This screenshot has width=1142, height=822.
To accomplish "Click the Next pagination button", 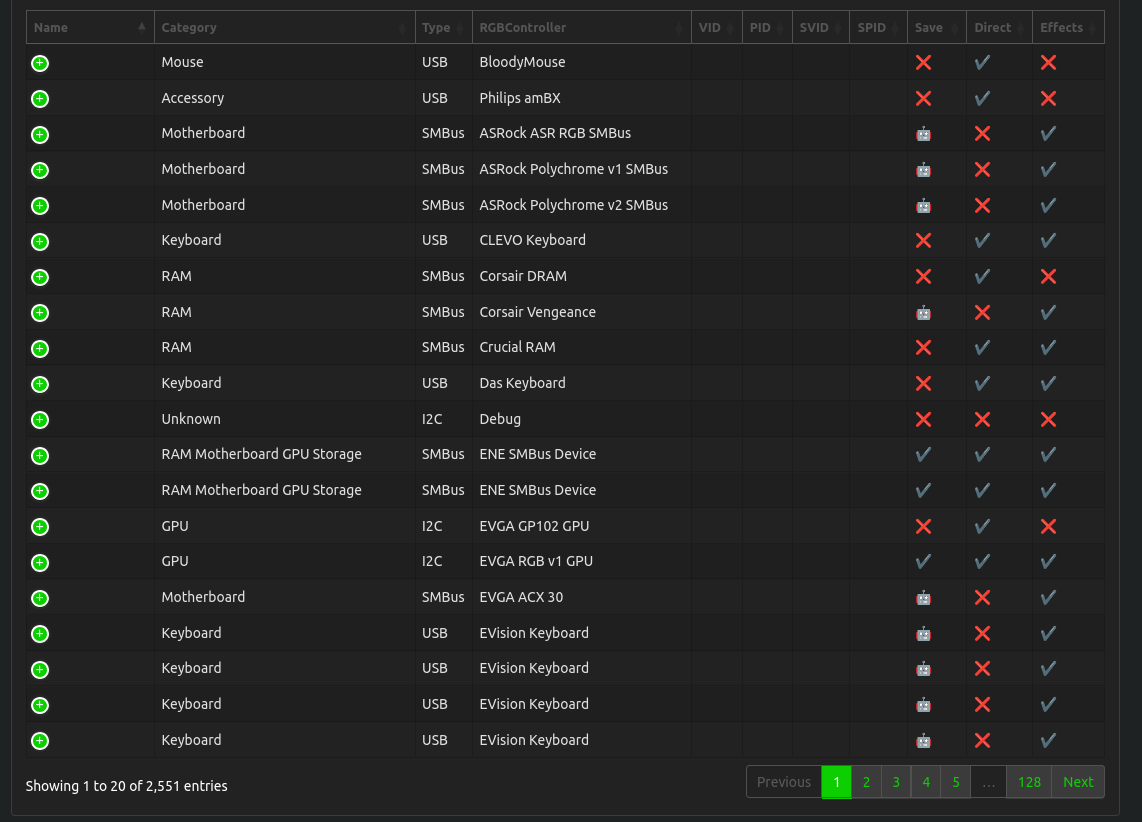I will coord(1078,782).
